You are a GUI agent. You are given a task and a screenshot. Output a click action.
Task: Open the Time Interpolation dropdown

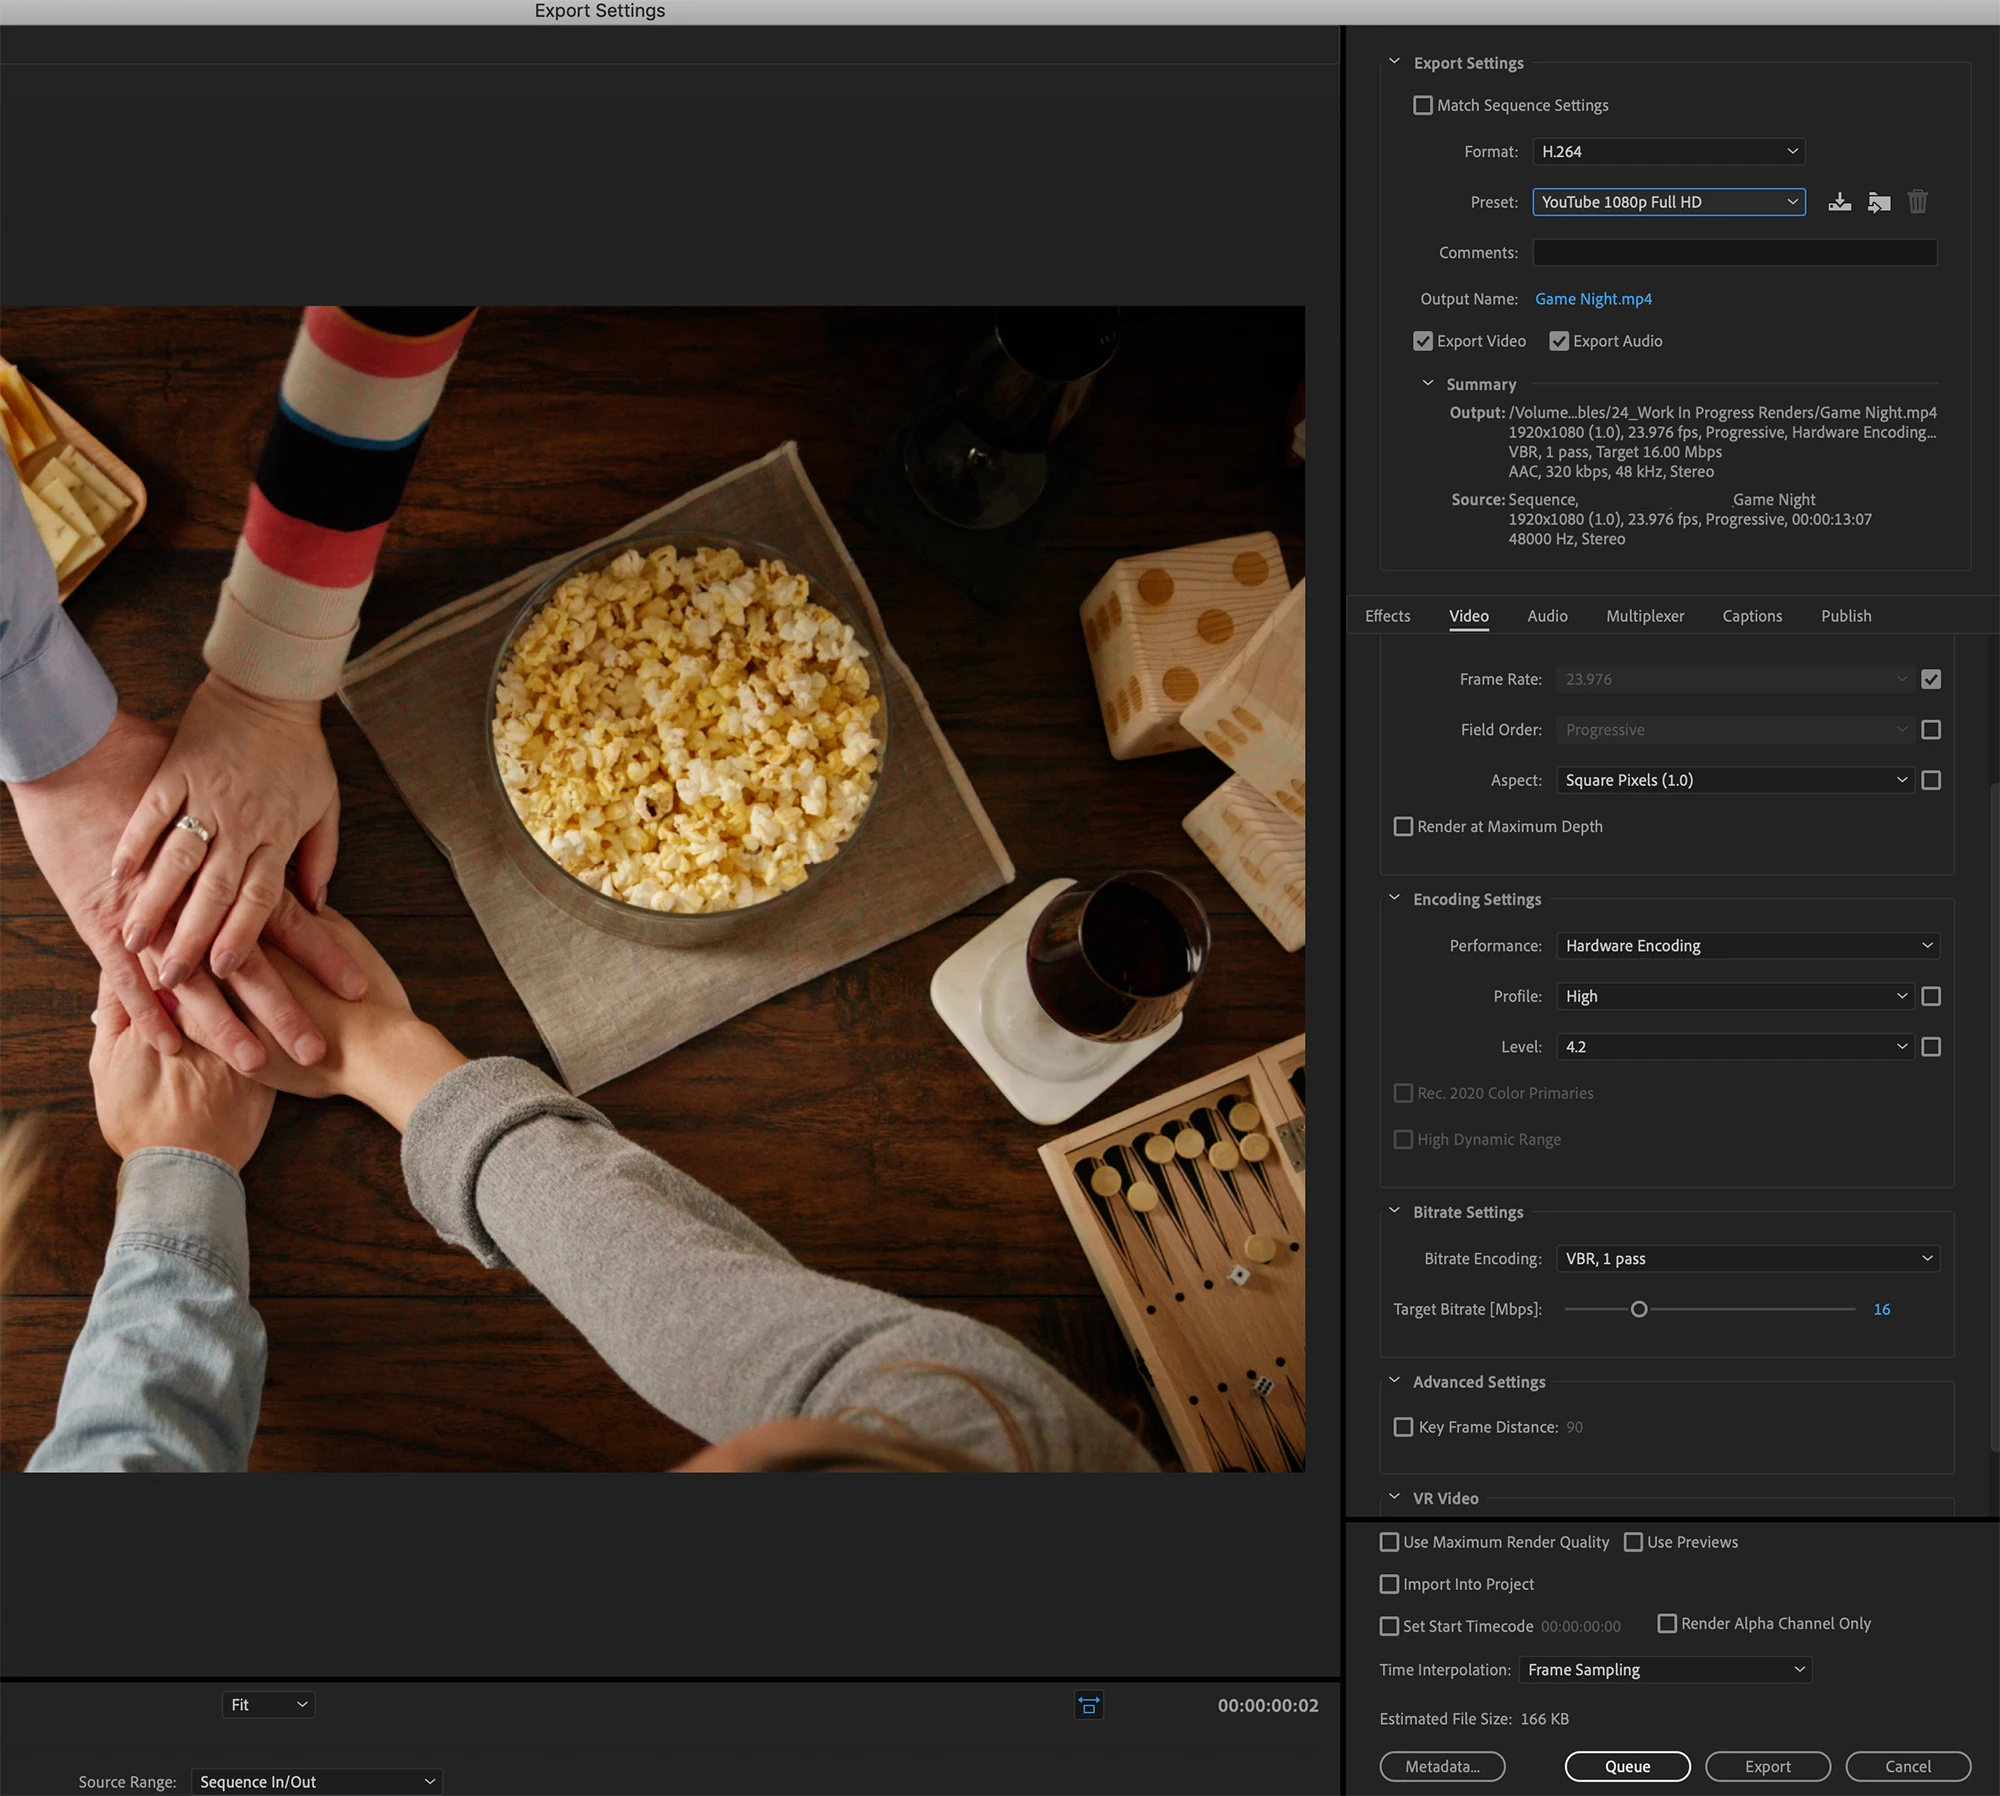[x=1665, y=1669]
